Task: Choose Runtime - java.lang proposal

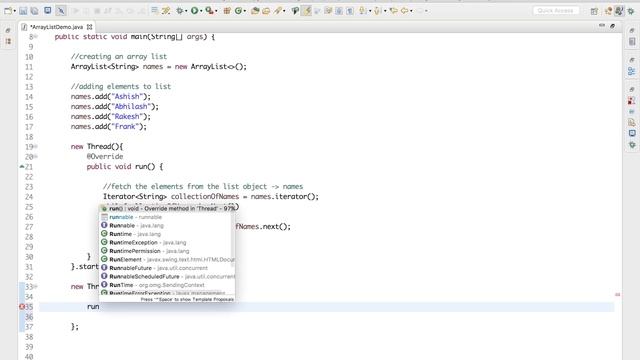Action: coord(167,234)
